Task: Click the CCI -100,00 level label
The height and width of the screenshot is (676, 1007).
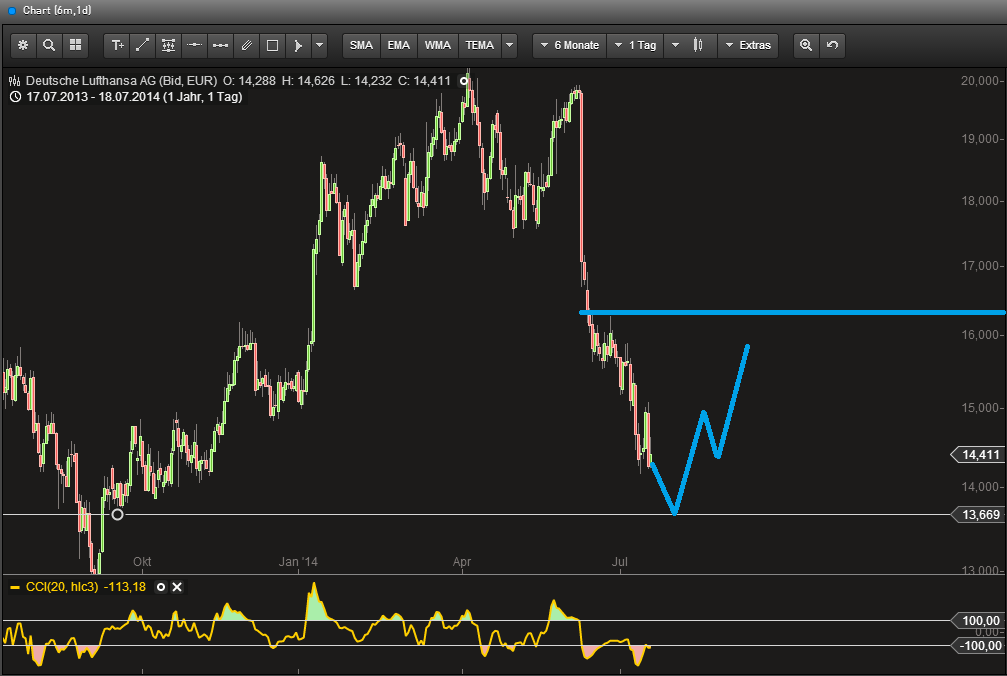Action: 979,645
